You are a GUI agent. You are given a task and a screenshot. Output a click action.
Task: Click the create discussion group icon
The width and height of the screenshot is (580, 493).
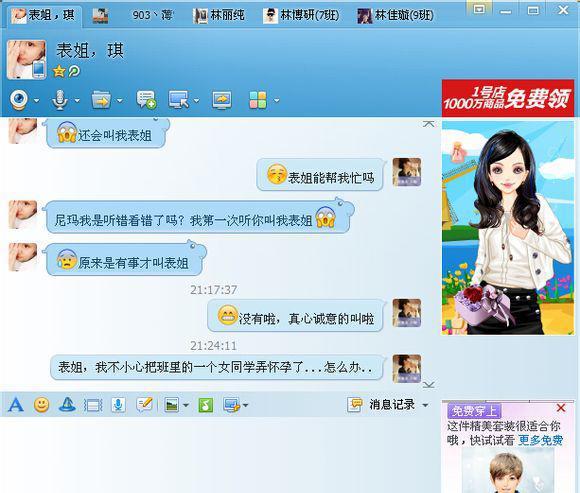click(x=146, y=99)
